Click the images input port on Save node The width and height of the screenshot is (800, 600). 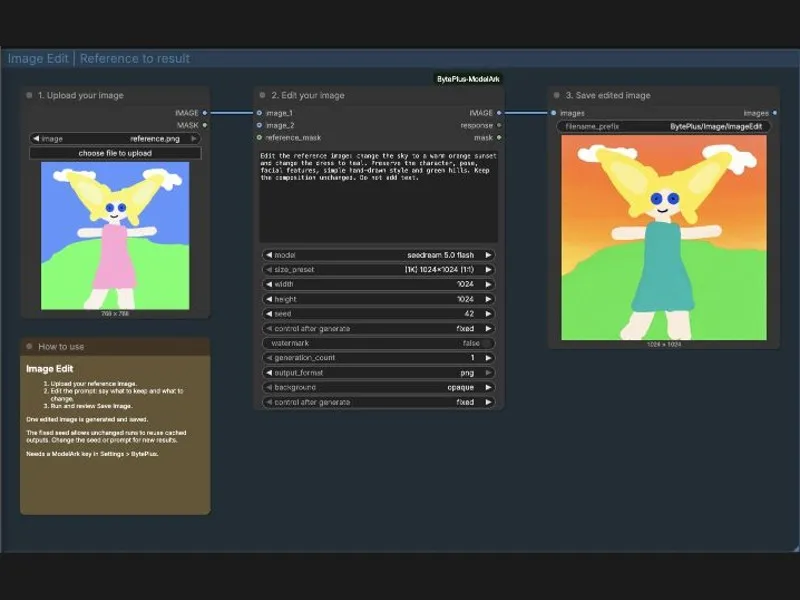click(x=554, y=113)
